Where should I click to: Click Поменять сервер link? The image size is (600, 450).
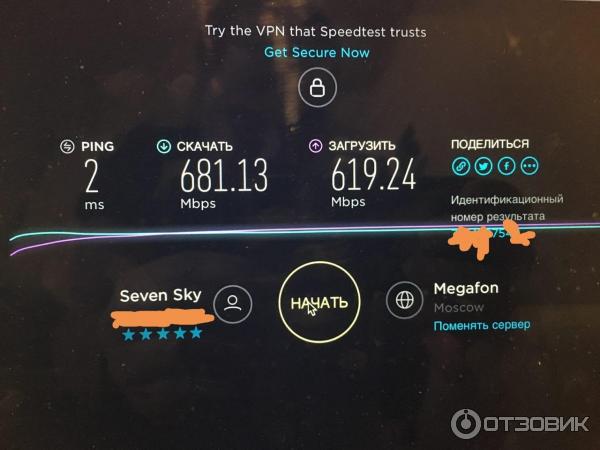click(x=482, y=326)
